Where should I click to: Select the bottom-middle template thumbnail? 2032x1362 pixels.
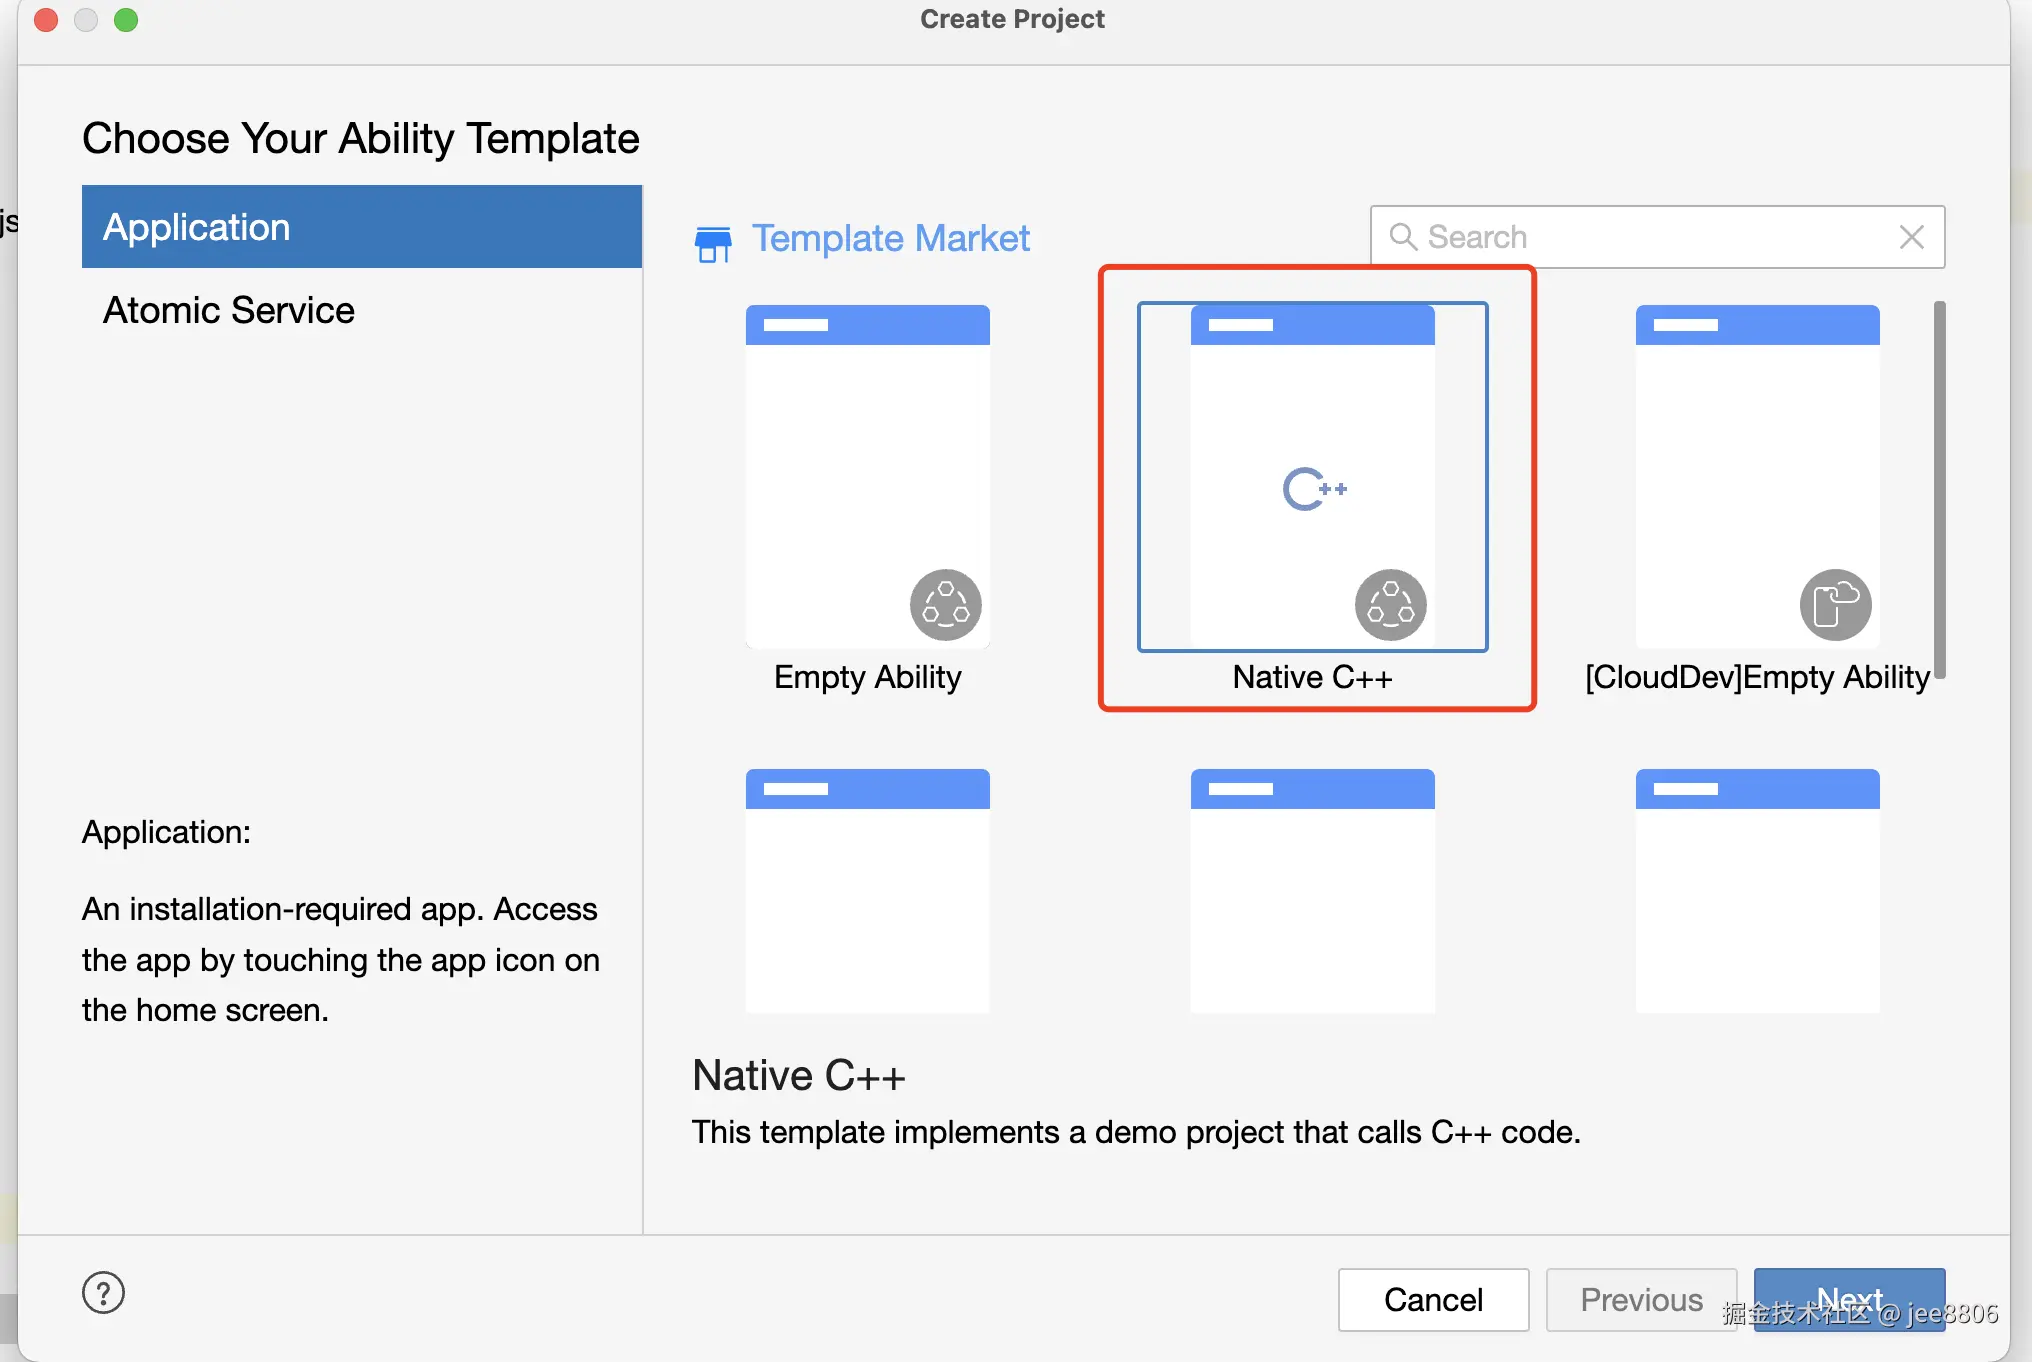(1312, 890)
